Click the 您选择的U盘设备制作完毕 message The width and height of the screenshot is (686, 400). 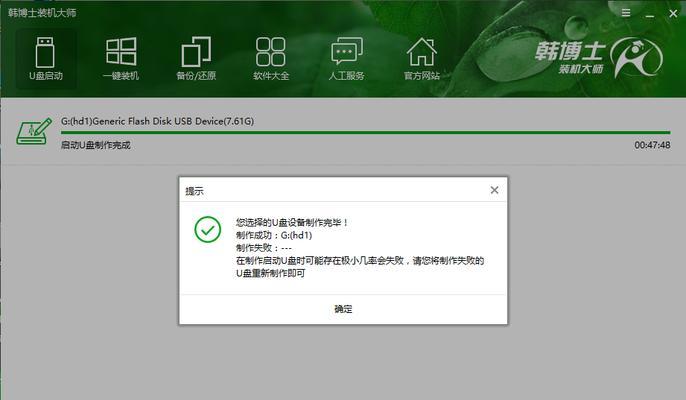coord(291,222)
